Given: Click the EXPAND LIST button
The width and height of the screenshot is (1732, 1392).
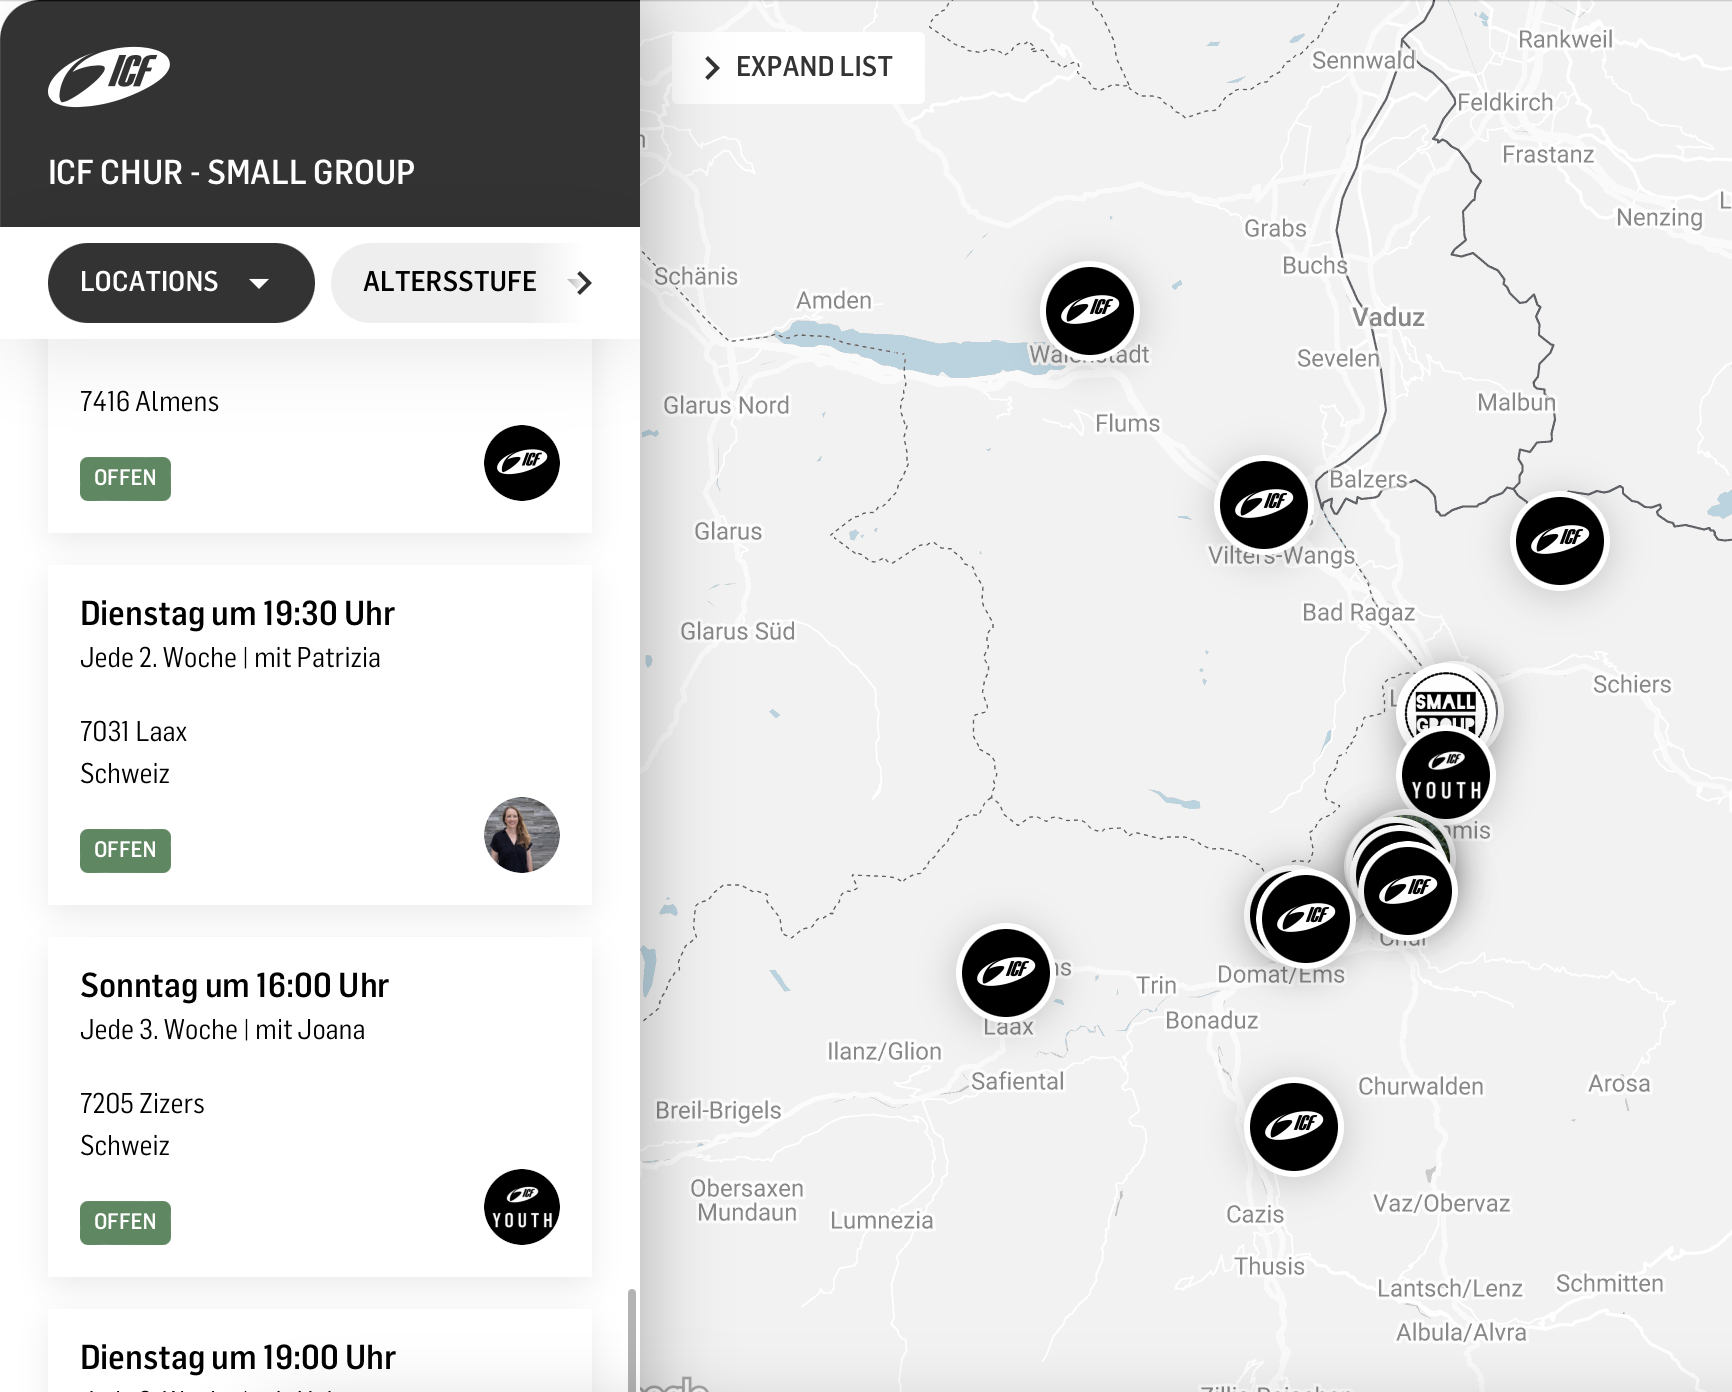Looking at the screenshot, I should [x=798, y=67].
